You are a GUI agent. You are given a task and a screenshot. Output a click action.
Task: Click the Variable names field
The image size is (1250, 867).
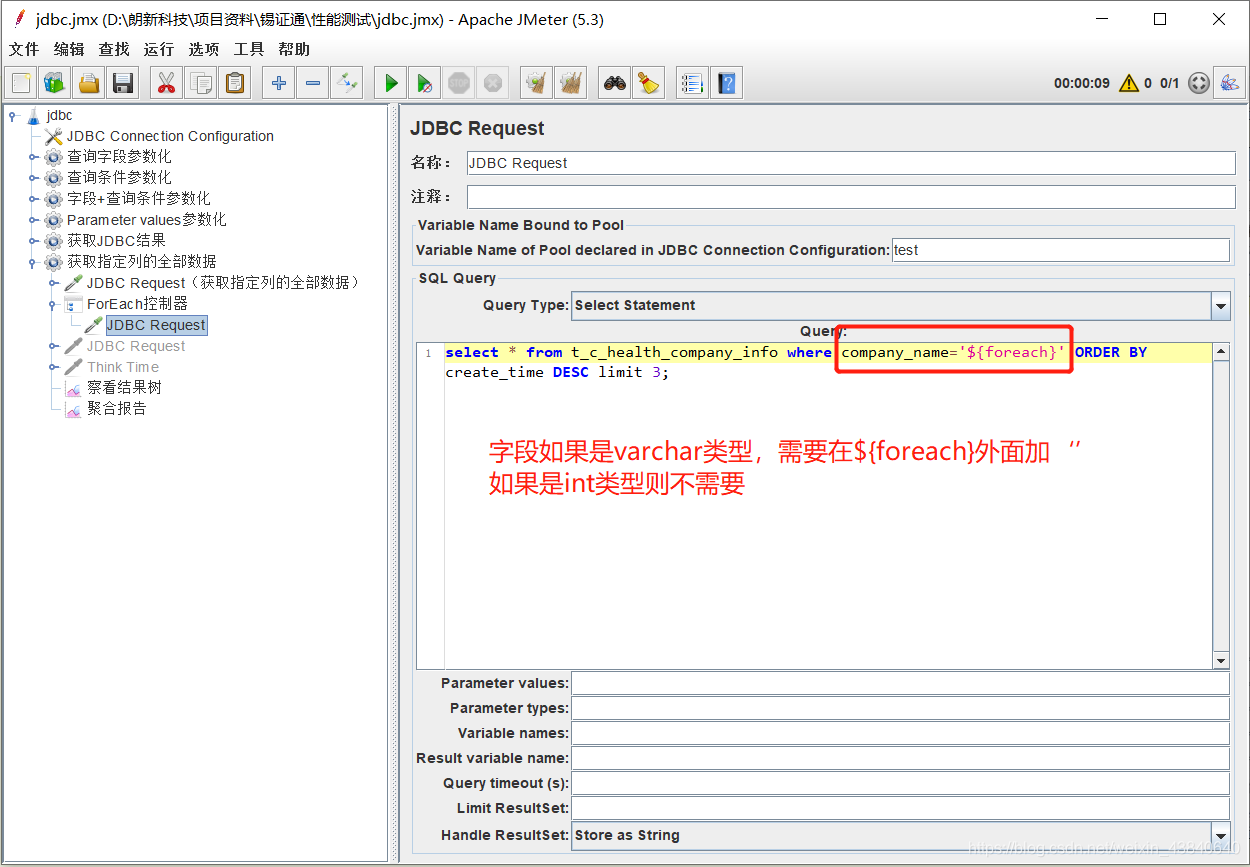pyautogui.click(x=900, y=733)
